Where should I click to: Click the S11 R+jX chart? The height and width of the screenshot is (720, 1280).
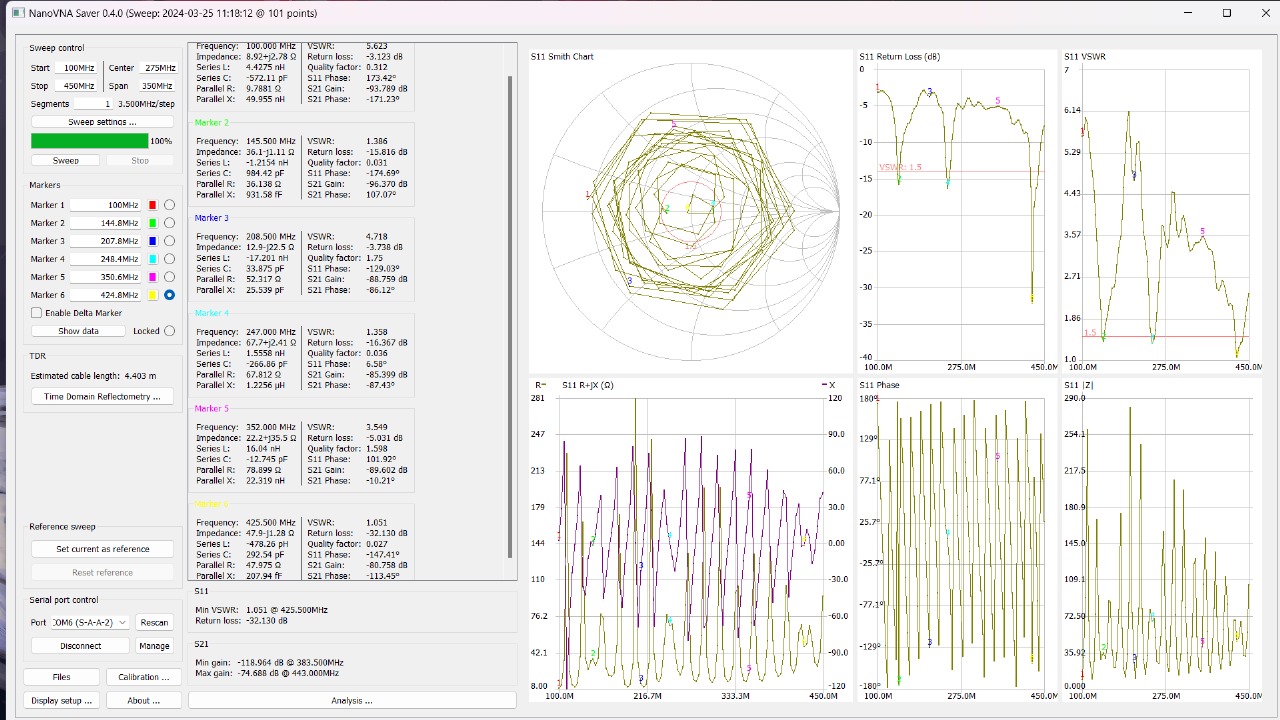[690, 538]
